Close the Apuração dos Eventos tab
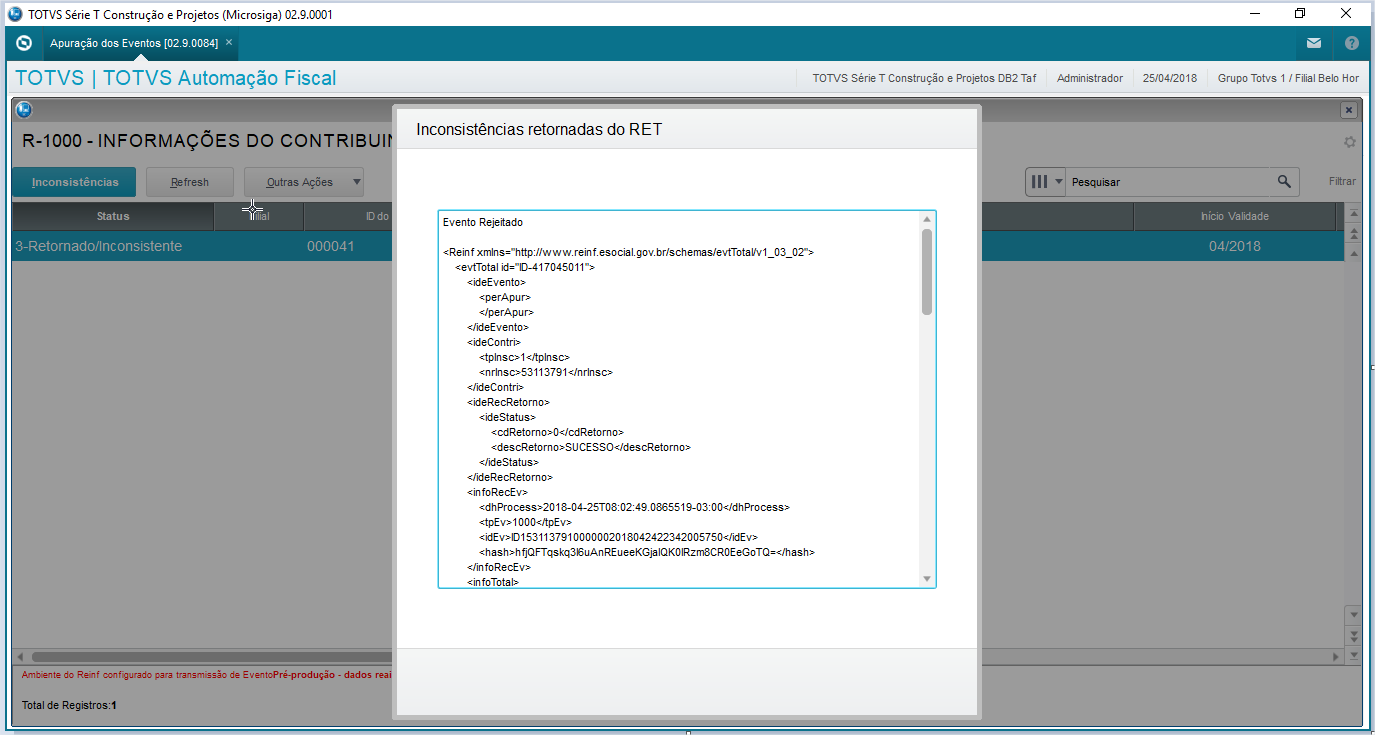Image resolution: width=1375 pixels, height=735 pixels. coord(229,42)
